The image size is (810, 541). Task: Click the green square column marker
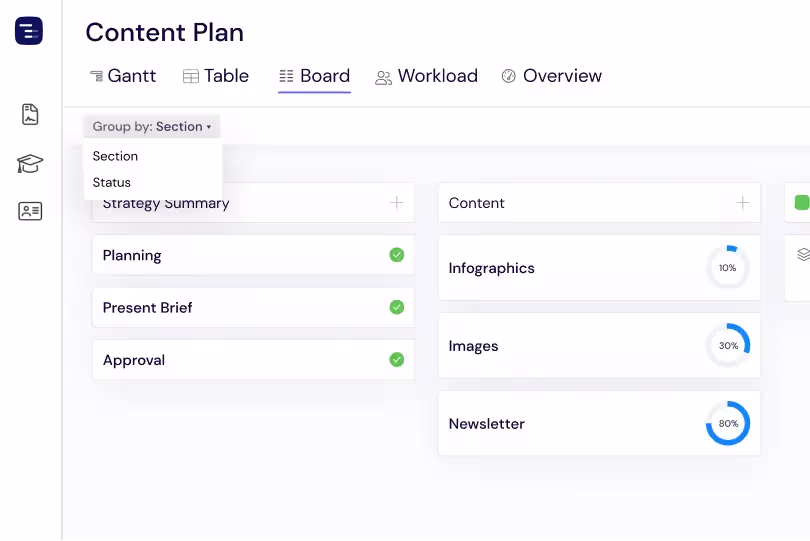tap(802, 203)
